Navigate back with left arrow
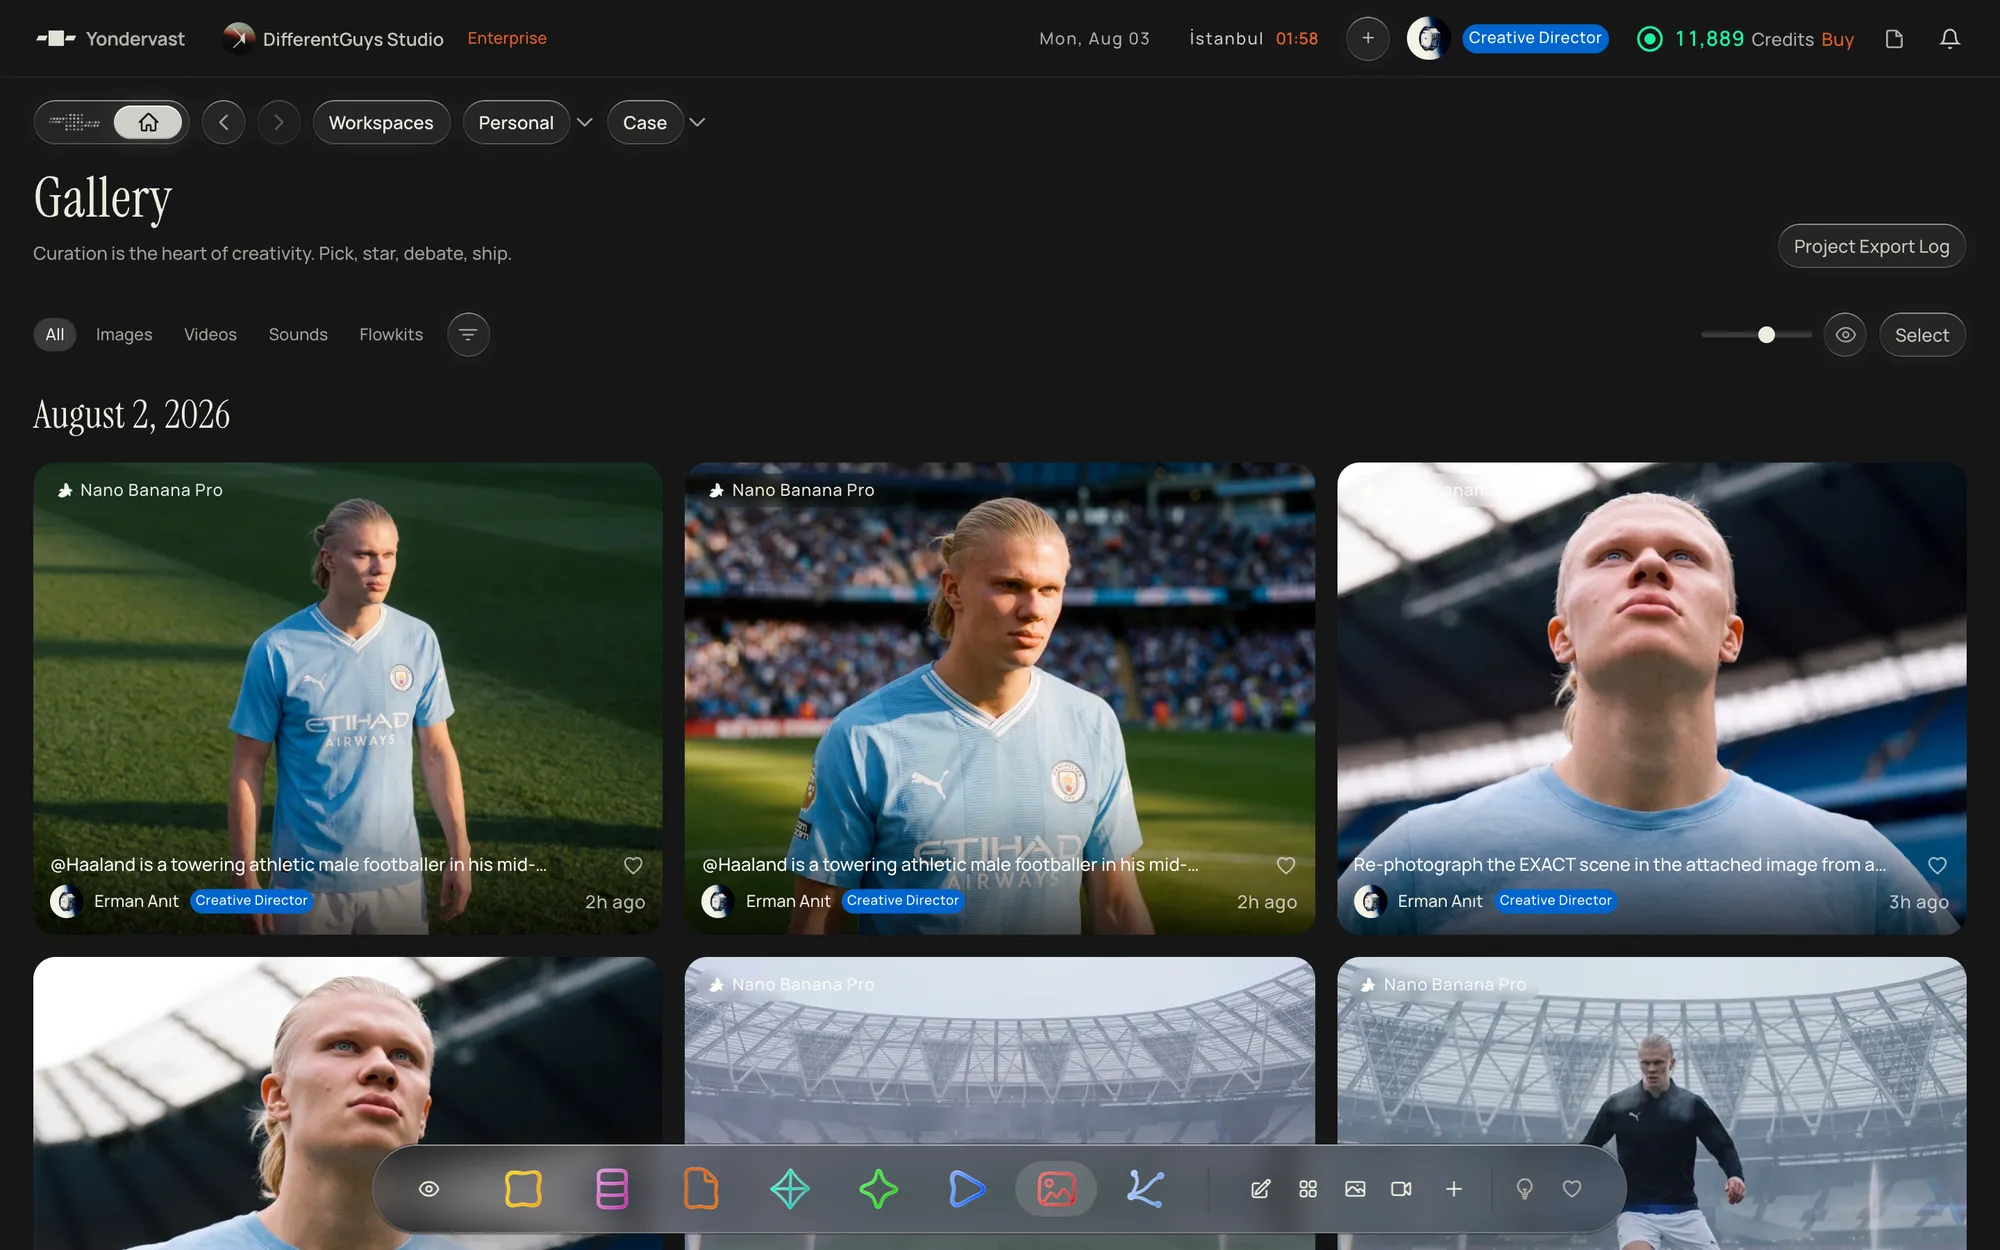 (224, 122)
